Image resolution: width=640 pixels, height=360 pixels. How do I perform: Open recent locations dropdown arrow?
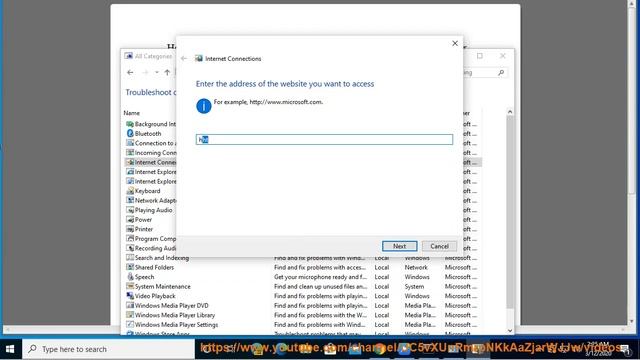pos(157,72)
